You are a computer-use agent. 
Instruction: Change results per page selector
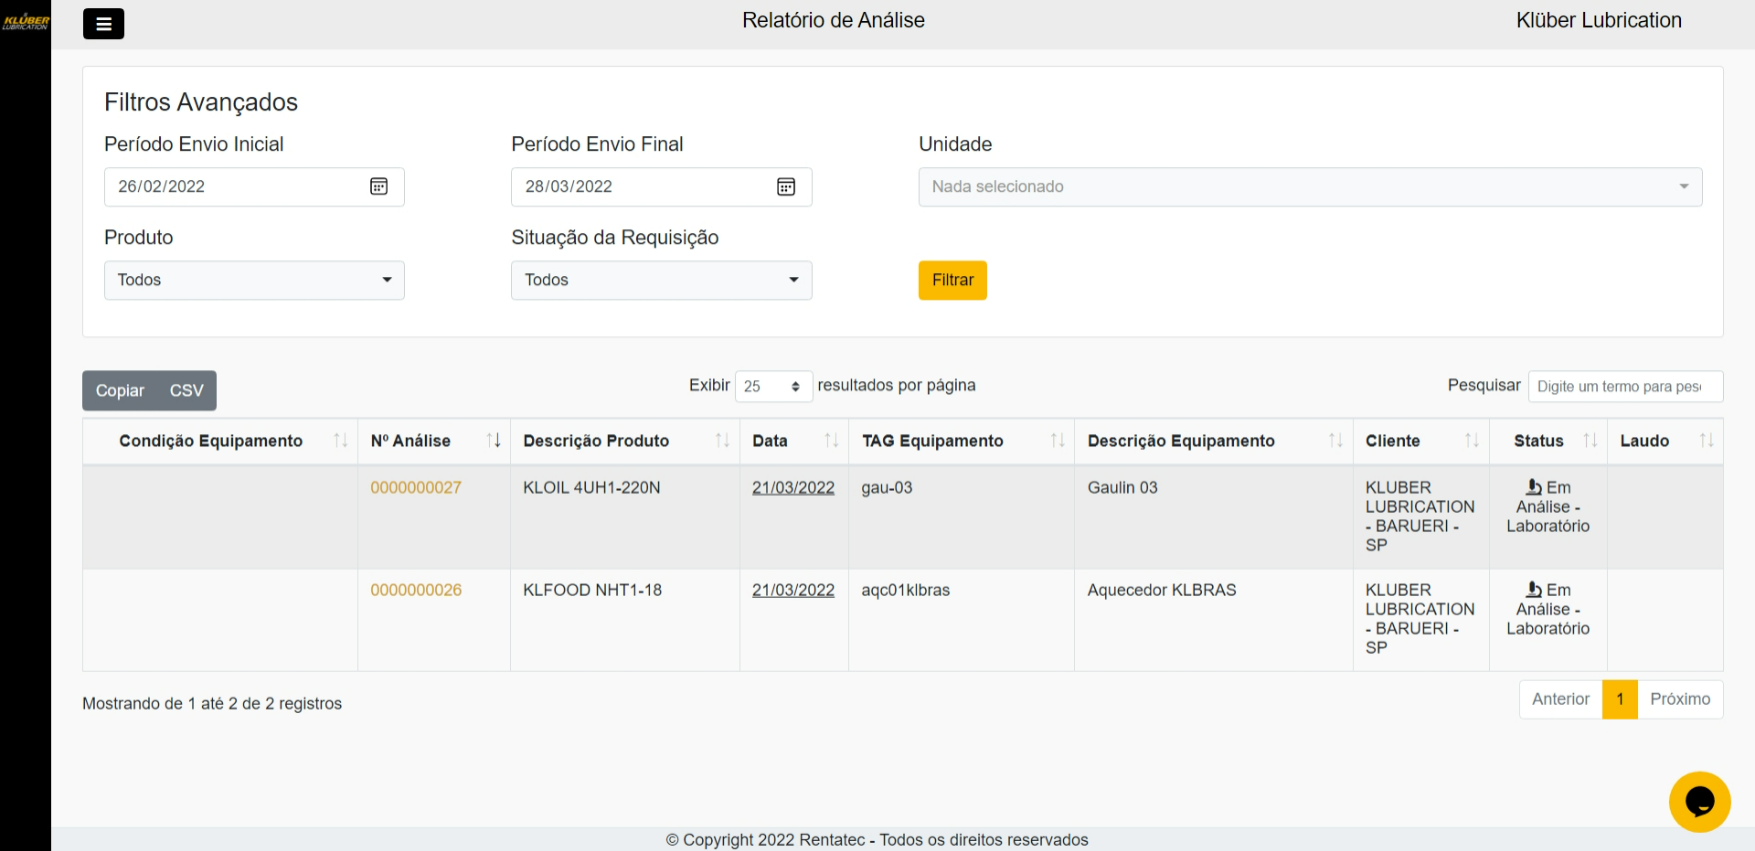click(x=773, y=386)
